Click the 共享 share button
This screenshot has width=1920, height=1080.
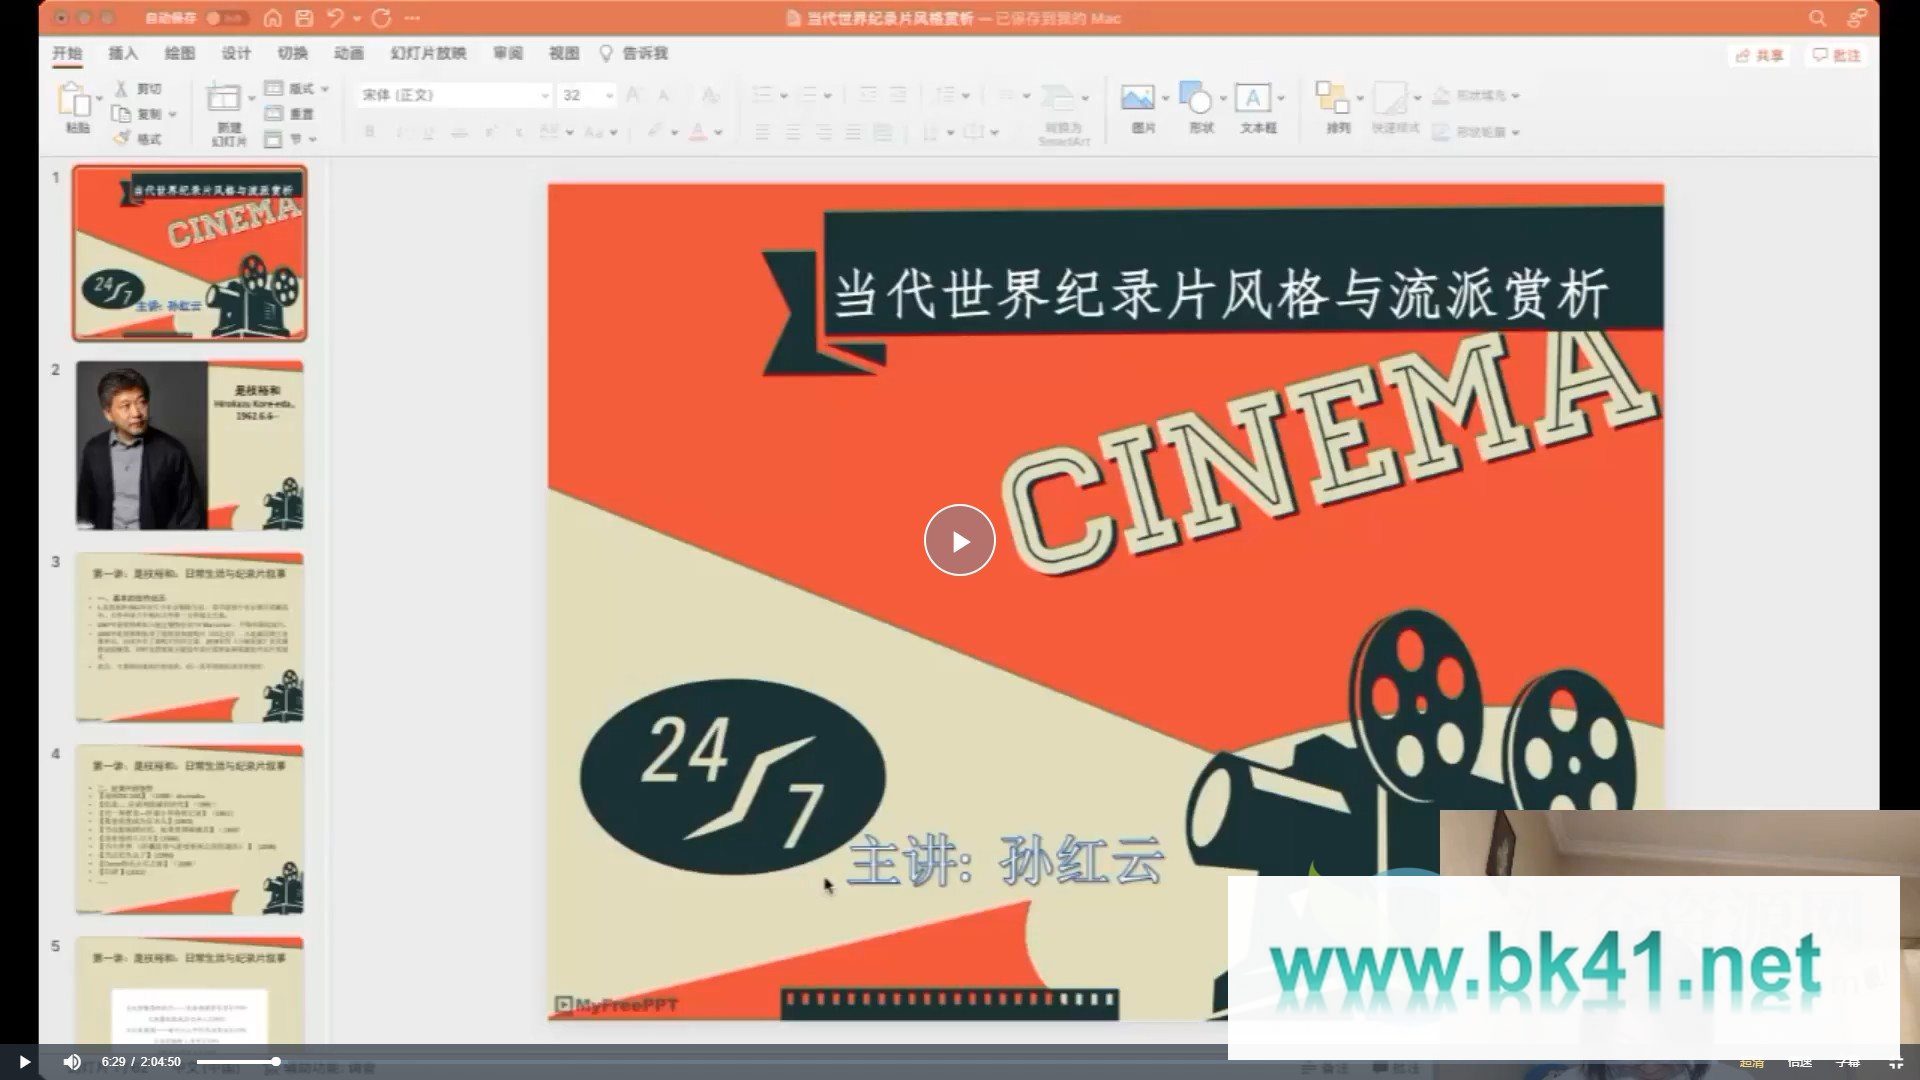point(1759,55)
